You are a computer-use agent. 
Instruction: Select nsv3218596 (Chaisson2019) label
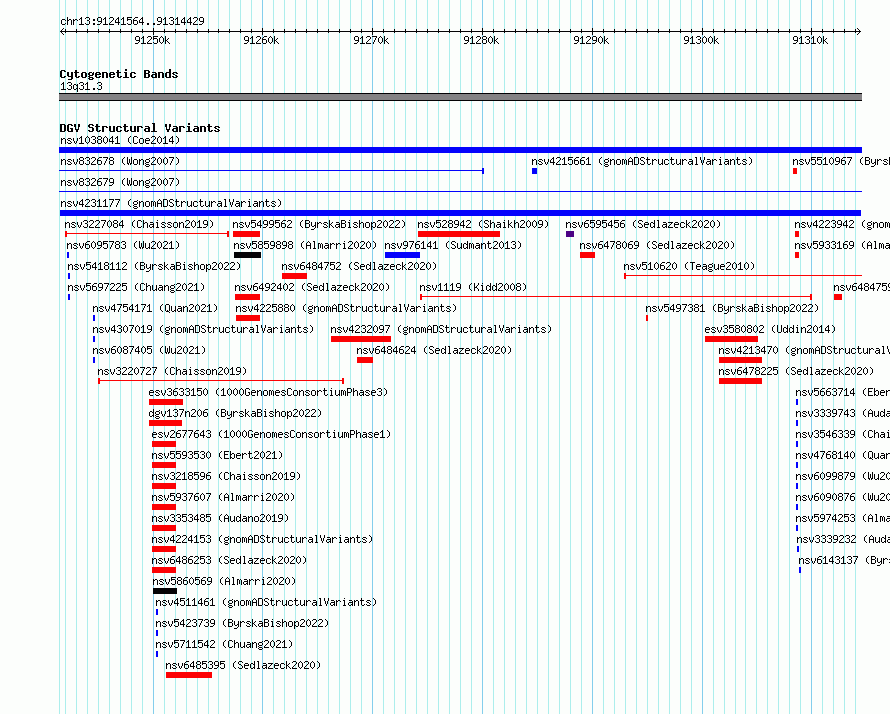[x=226, y=476]
